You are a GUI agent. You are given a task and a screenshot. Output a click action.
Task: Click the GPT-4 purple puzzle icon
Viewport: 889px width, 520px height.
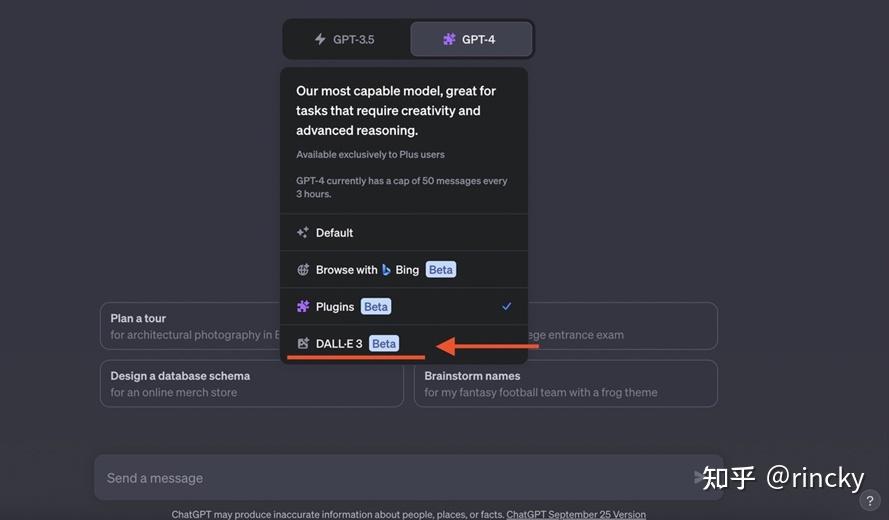click(x=449, y=39)
